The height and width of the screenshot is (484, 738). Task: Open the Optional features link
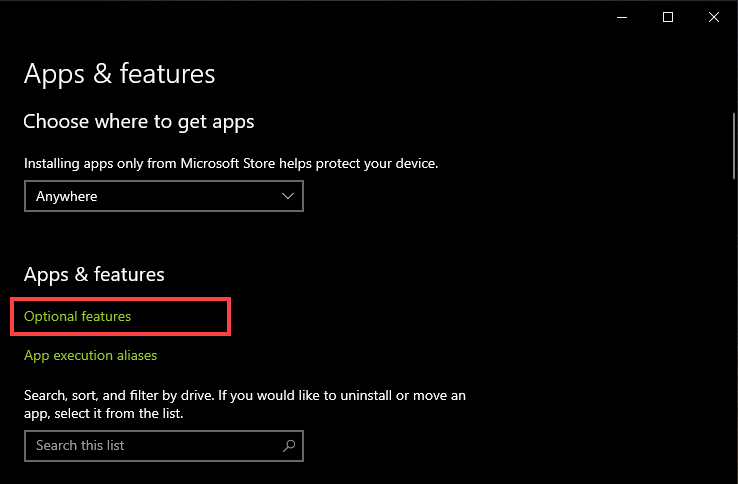click(x=78, y=316)
